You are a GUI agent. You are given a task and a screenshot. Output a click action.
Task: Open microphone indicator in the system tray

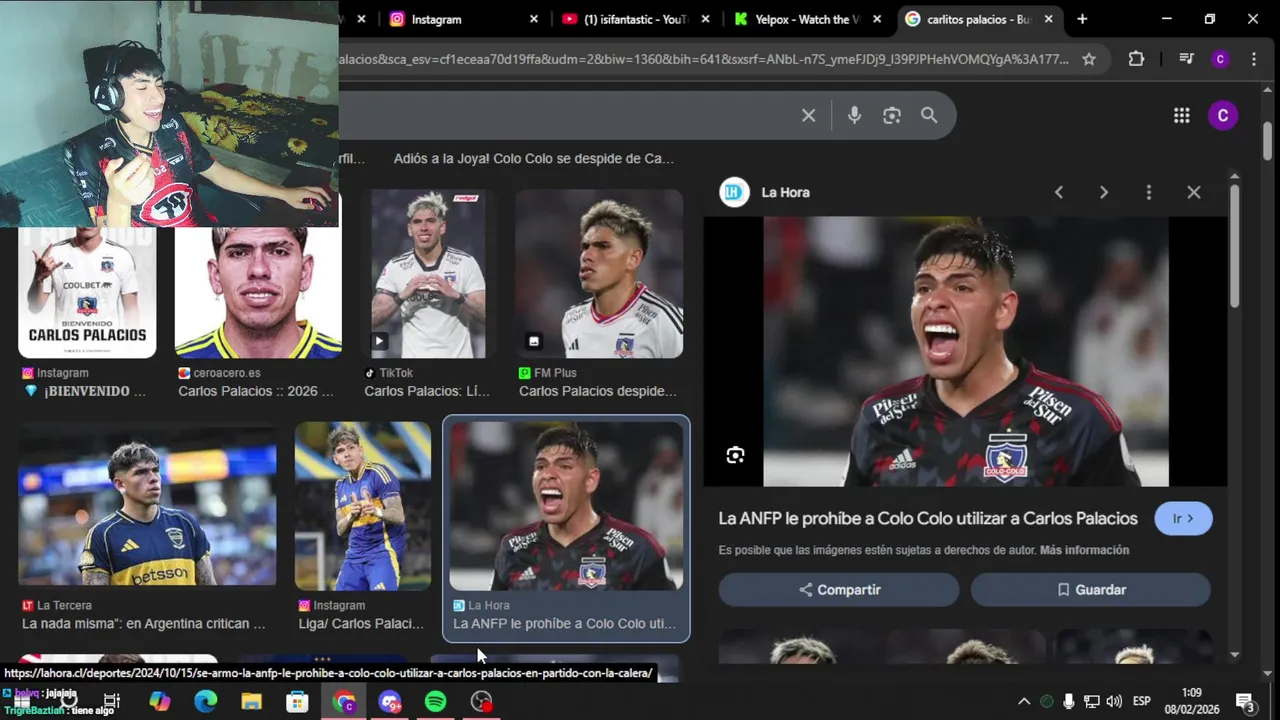(1069, 702)
